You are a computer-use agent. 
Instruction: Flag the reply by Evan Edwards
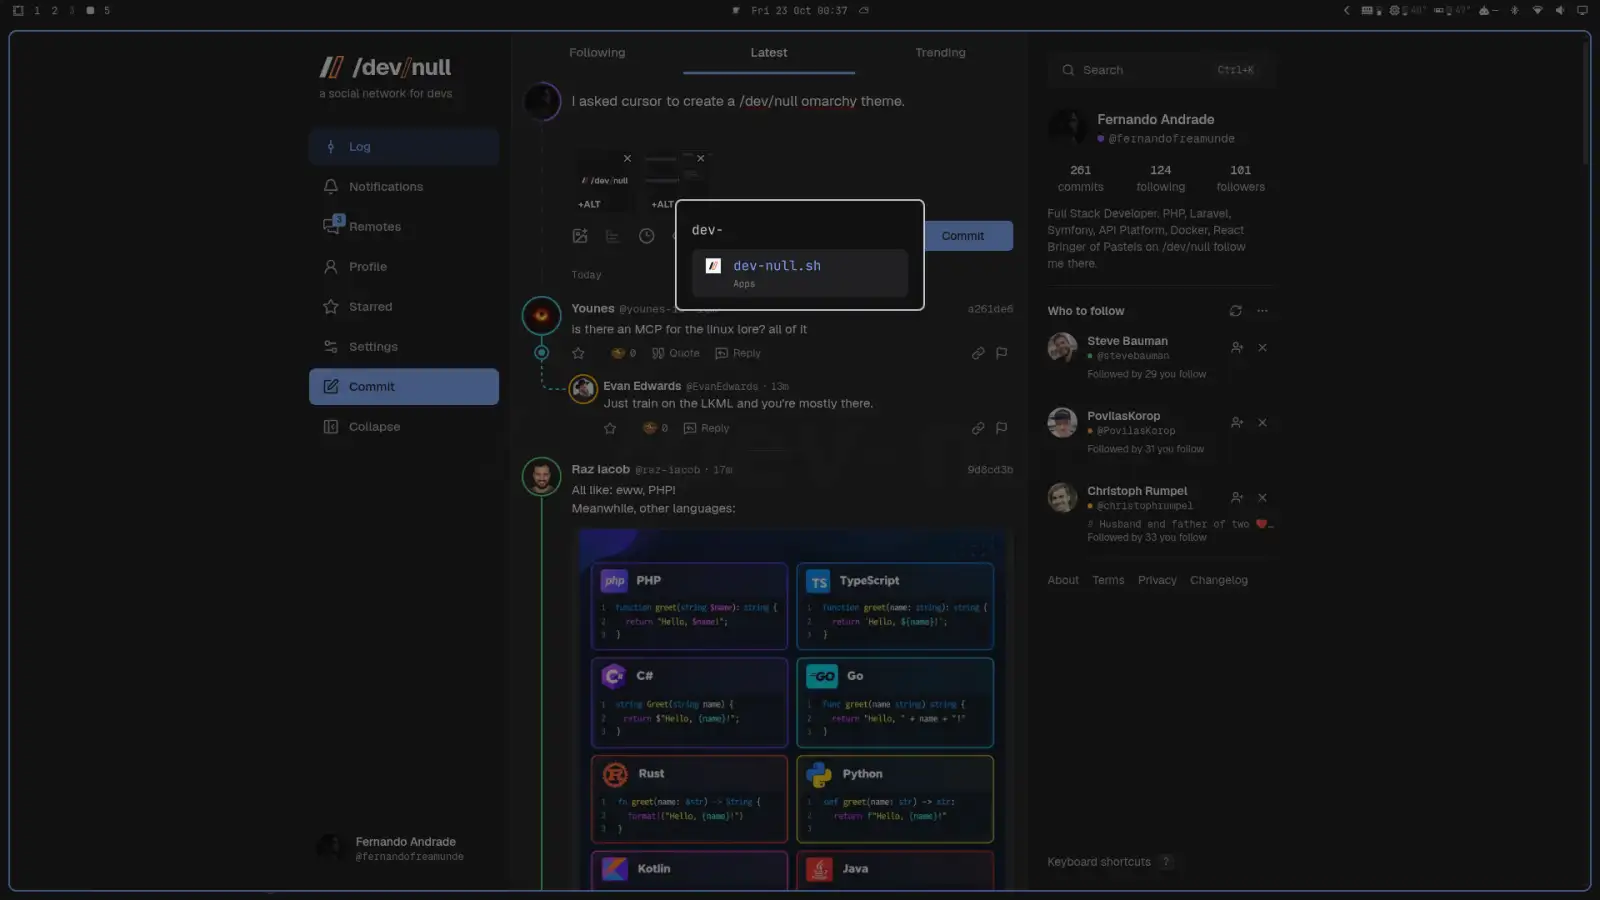[1002, 428]
